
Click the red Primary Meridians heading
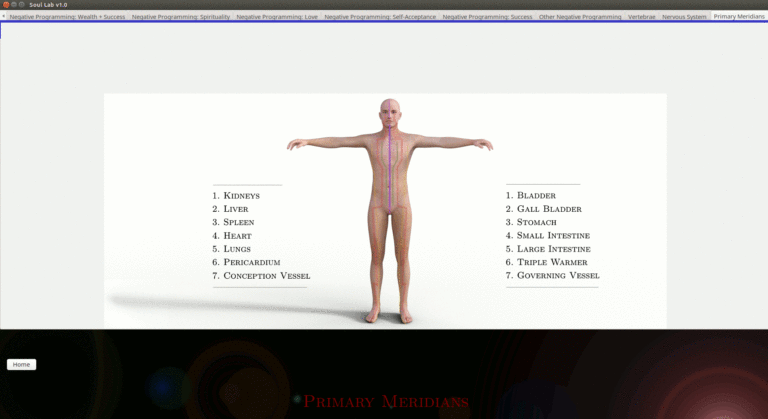tap(386, 402)
